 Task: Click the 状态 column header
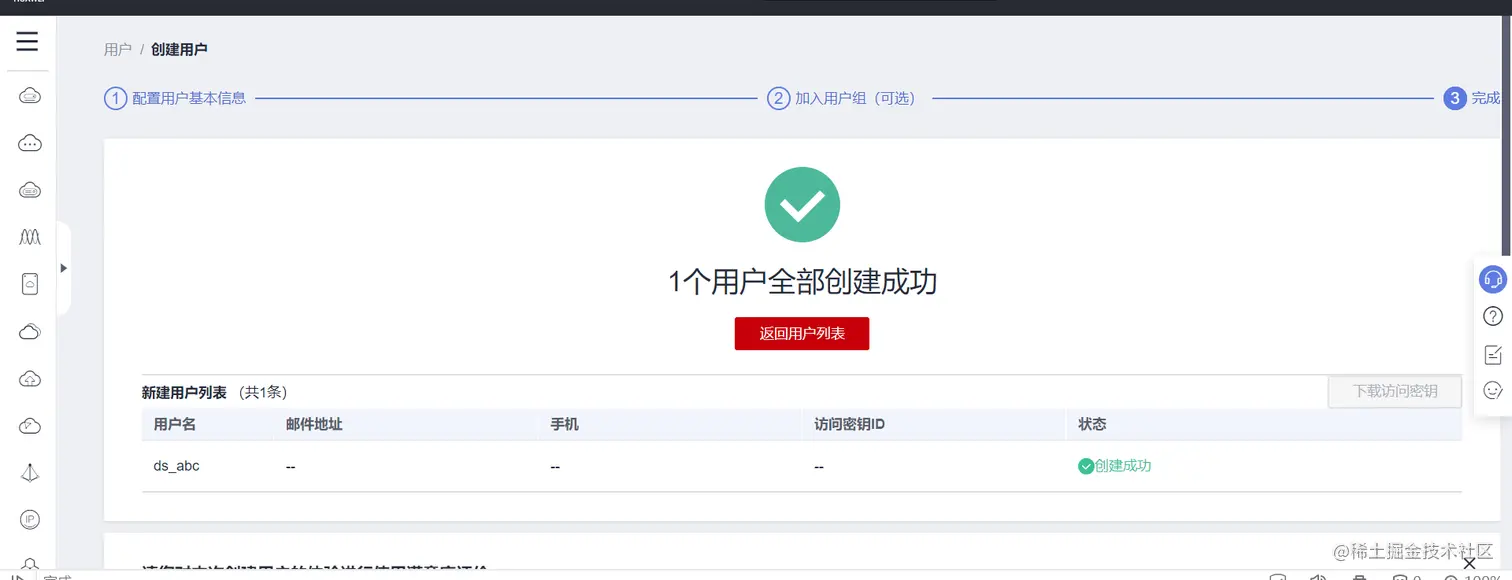1092,424
